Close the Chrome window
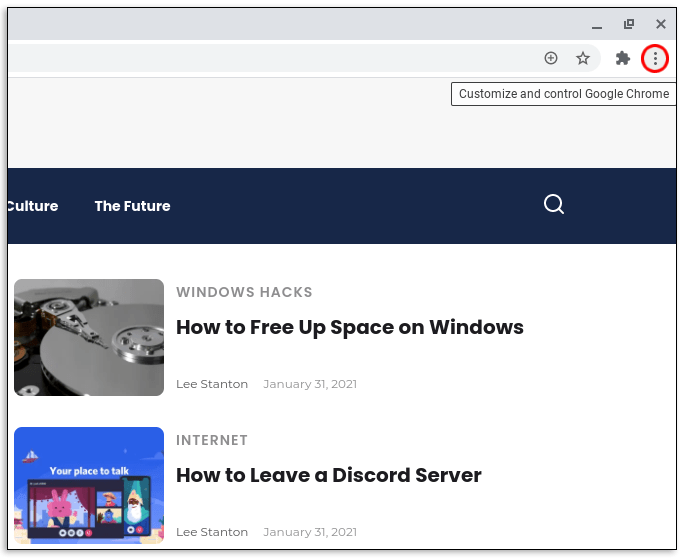 tap(661, 24)
